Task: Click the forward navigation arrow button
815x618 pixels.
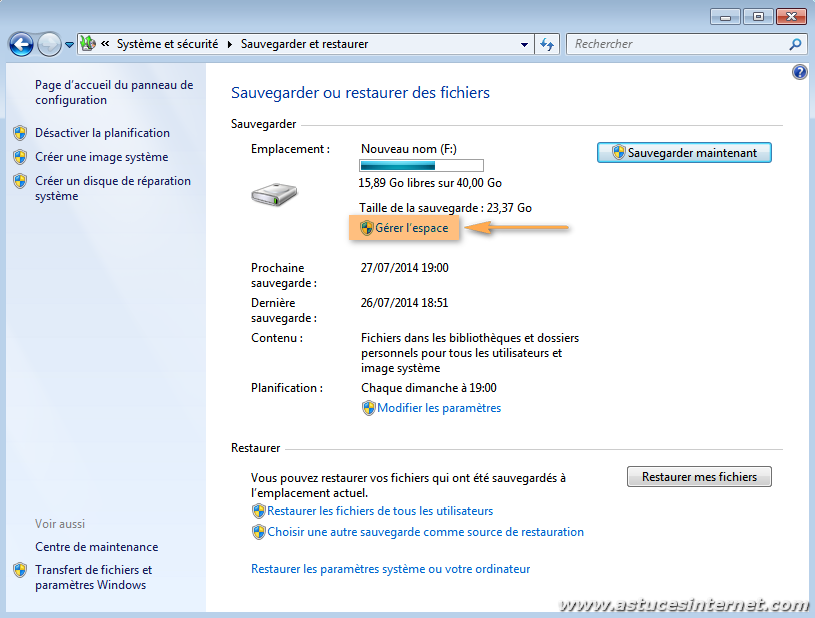Action: click(x=49, y=44)
